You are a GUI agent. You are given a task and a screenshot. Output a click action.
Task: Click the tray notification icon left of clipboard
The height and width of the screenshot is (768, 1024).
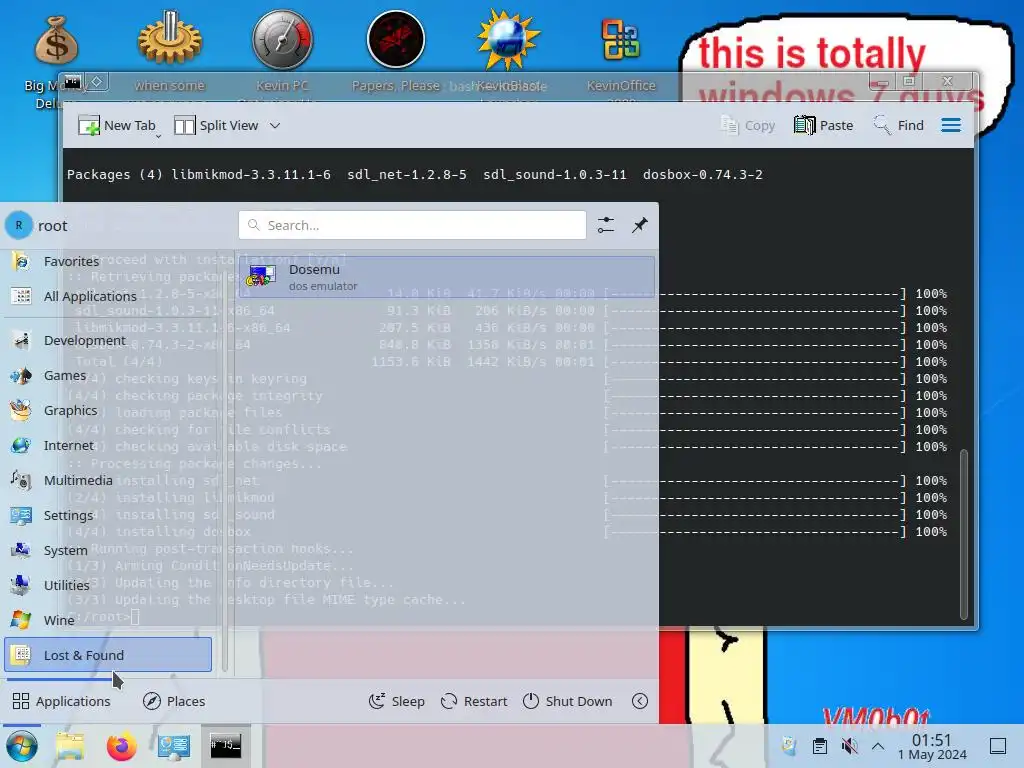click(x=789, y=746)
